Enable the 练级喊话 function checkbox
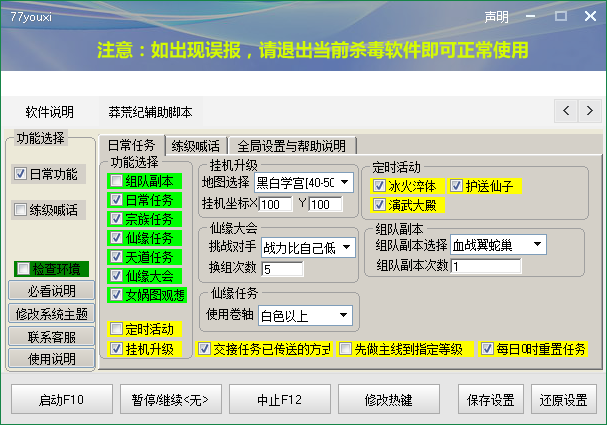607x425 pixels. point(21,210)
